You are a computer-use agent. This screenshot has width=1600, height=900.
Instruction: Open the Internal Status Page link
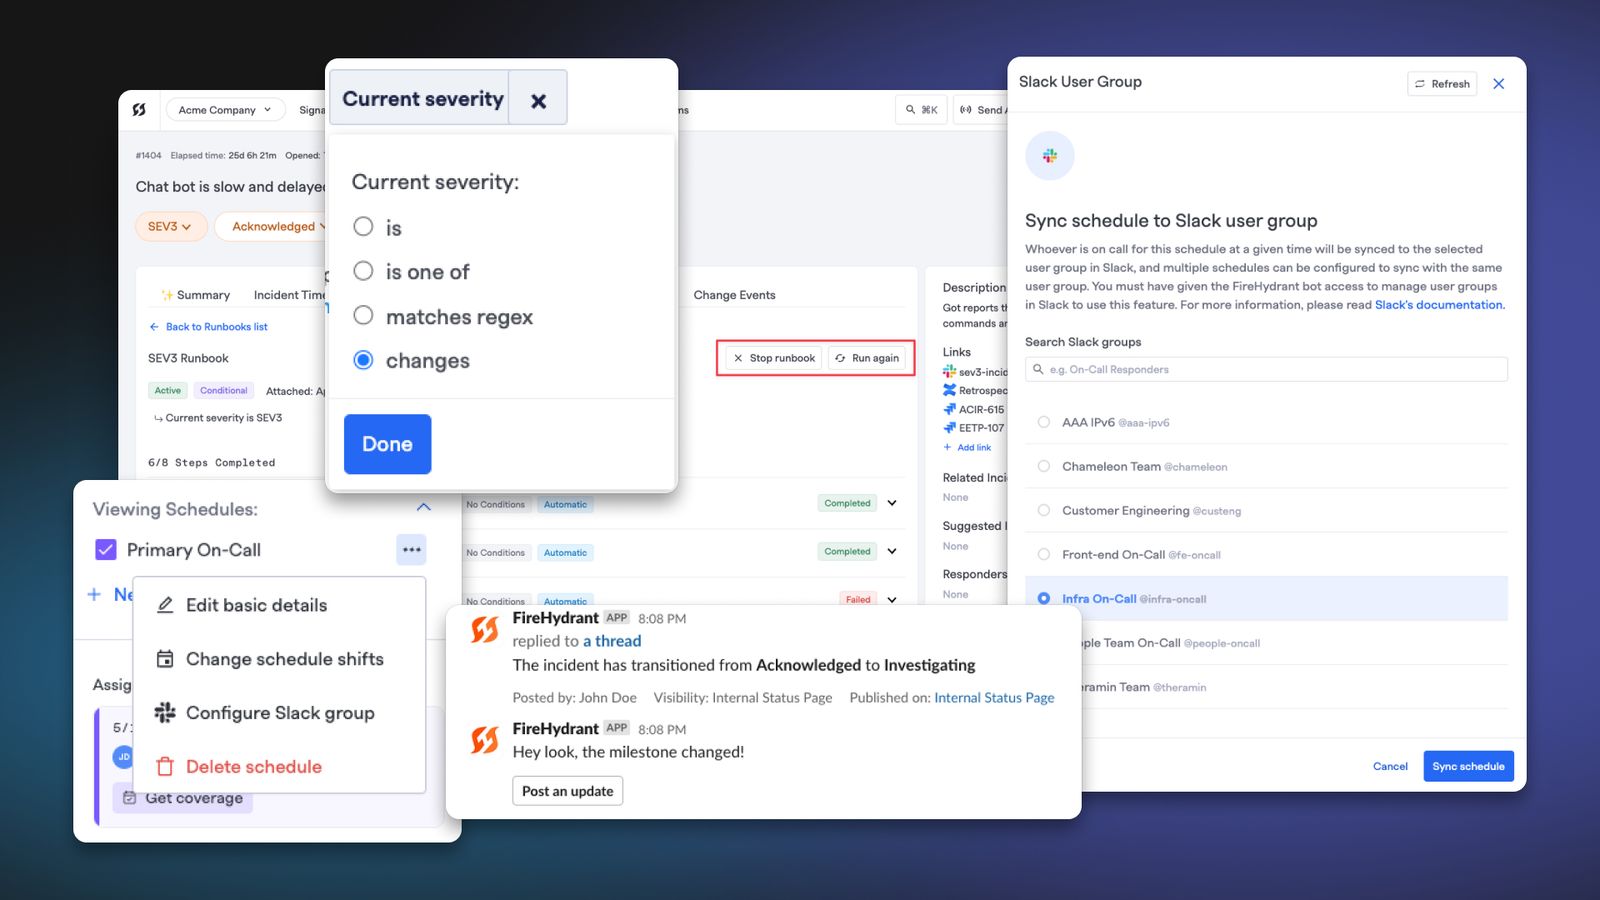click(994, 698)
